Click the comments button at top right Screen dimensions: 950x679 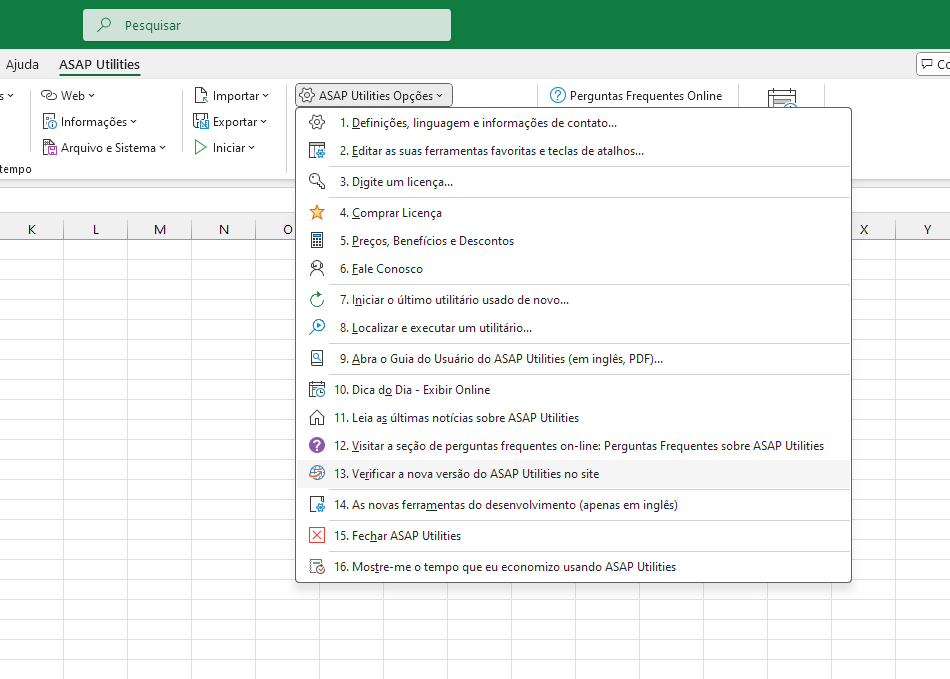(x=933, y=64)
